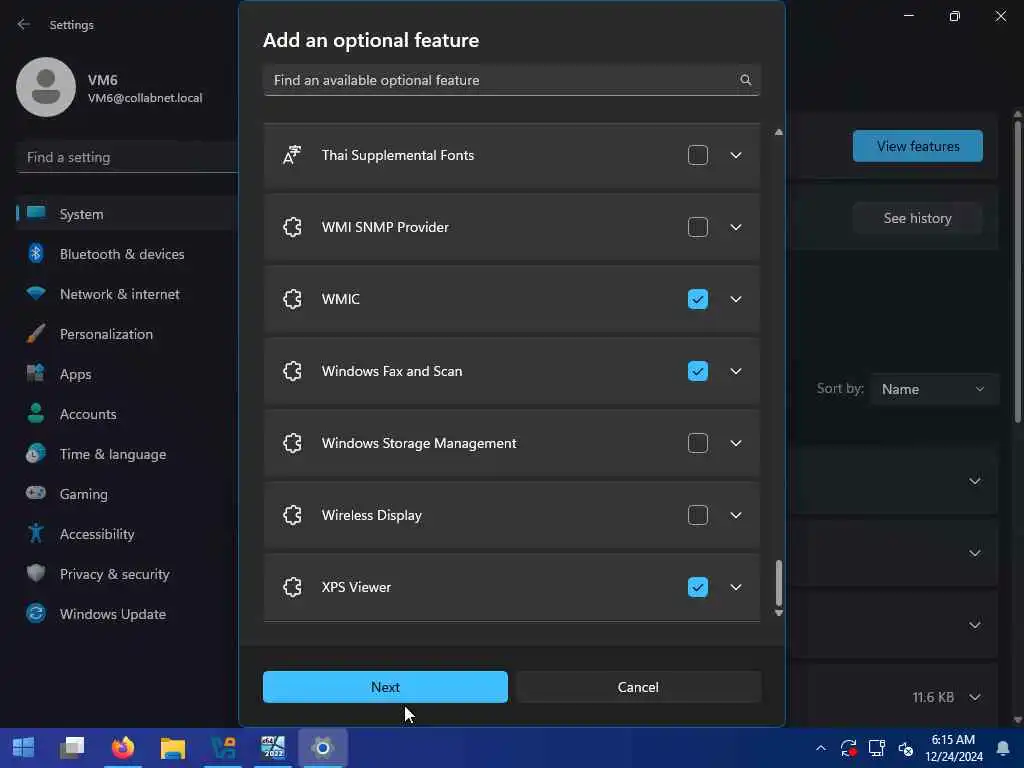Open Windows Update settings

click(x=127, y=614)
